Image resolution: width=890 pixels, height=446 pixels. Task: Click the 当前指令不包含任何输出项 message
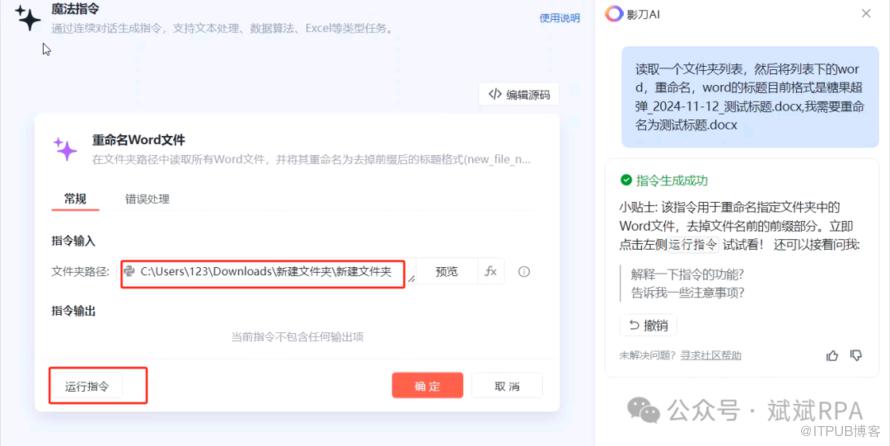click(x=297, y=337)
